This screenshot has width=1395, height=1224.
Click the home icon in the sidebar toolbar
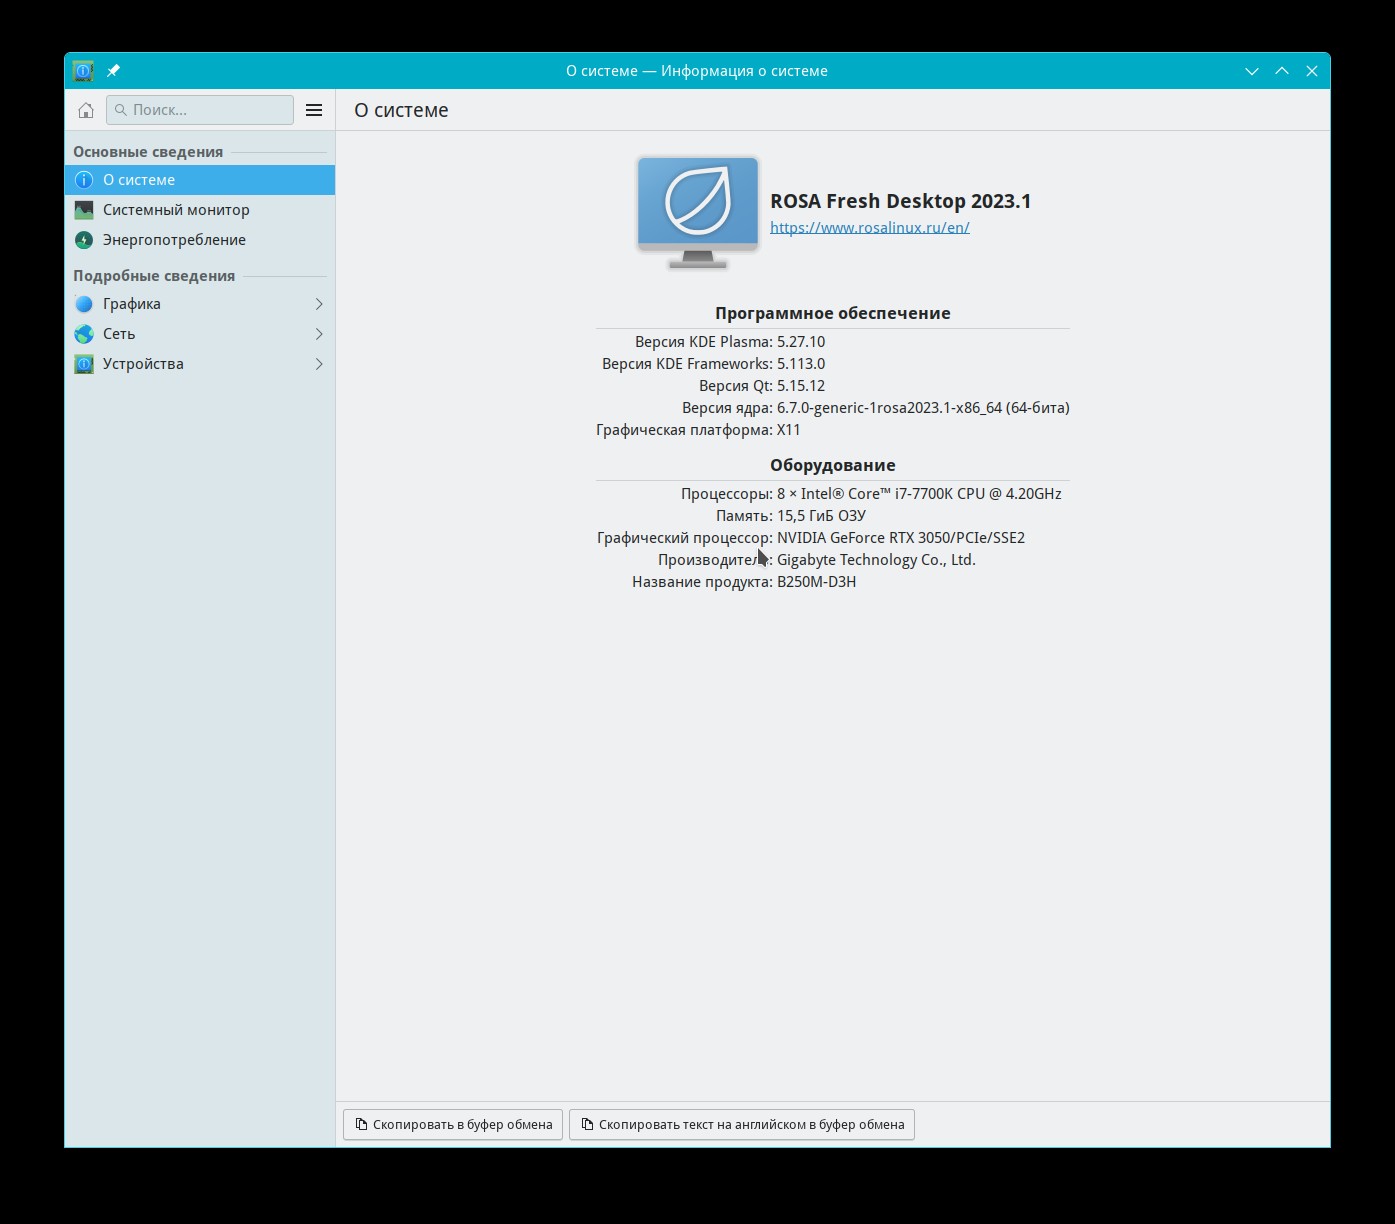[86, 110]
